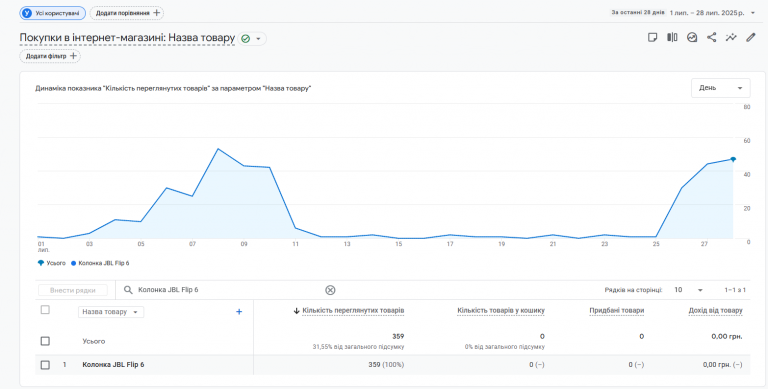Open the День granularity dropdown

coord(720,88)
